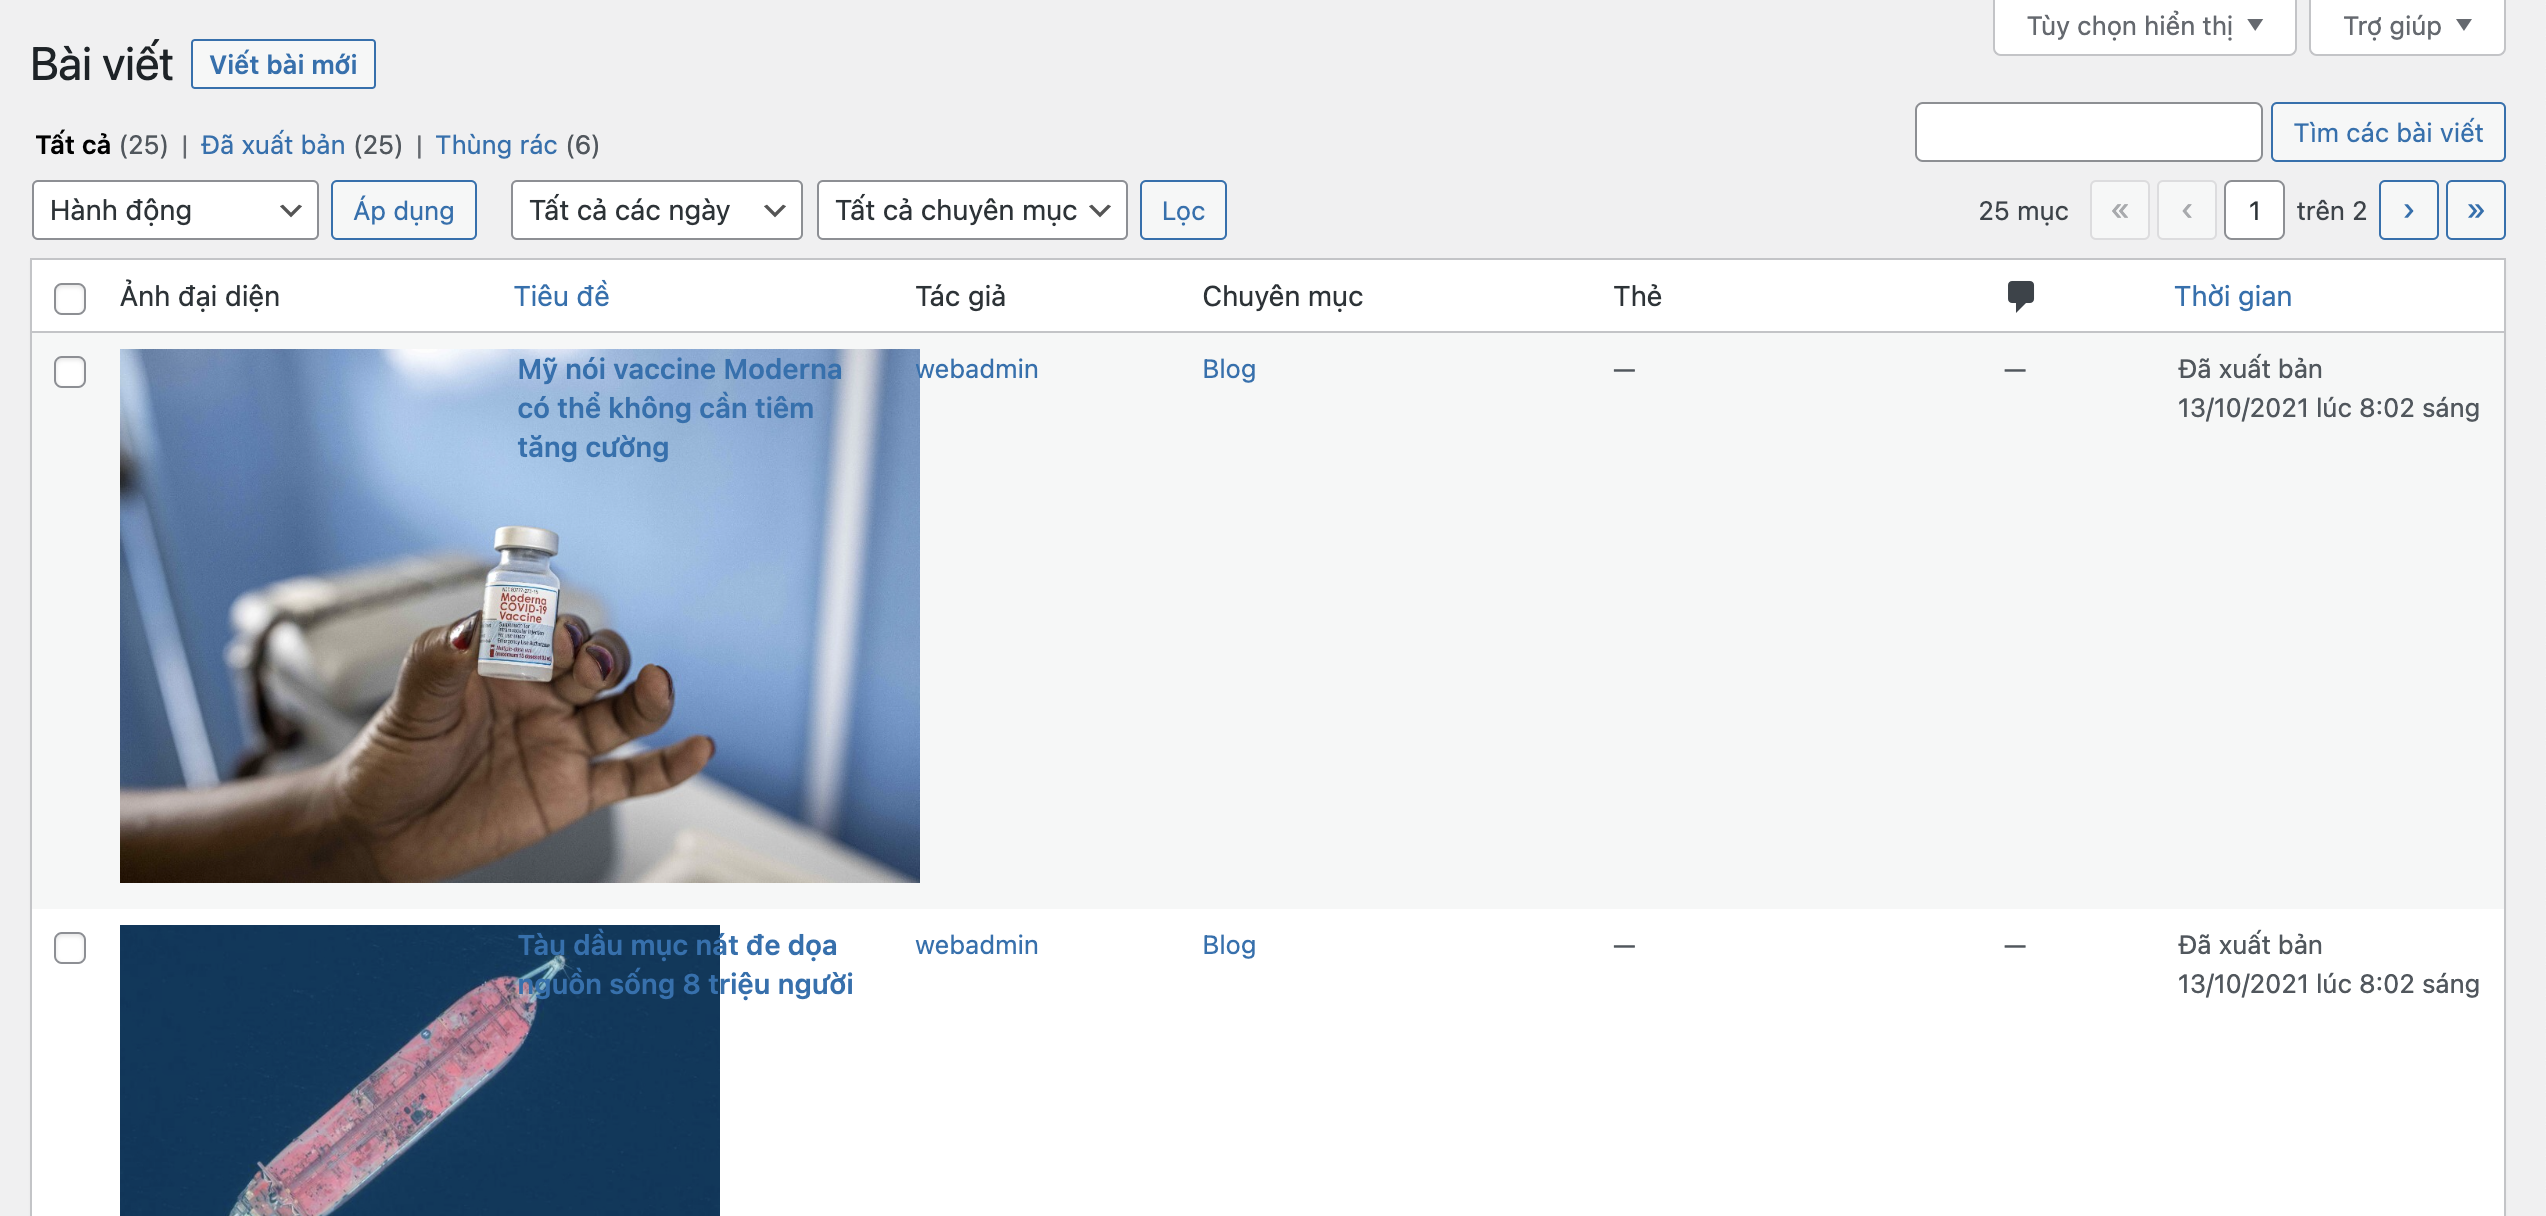Screen dimensions: 2546x1216
Task: Toggle the select-all posts checkbox
Action: (x=70, y=298)
